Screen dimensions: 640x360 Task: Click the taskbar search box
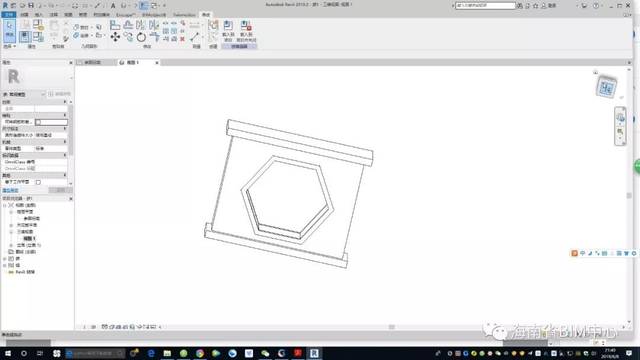pos(95,353)
